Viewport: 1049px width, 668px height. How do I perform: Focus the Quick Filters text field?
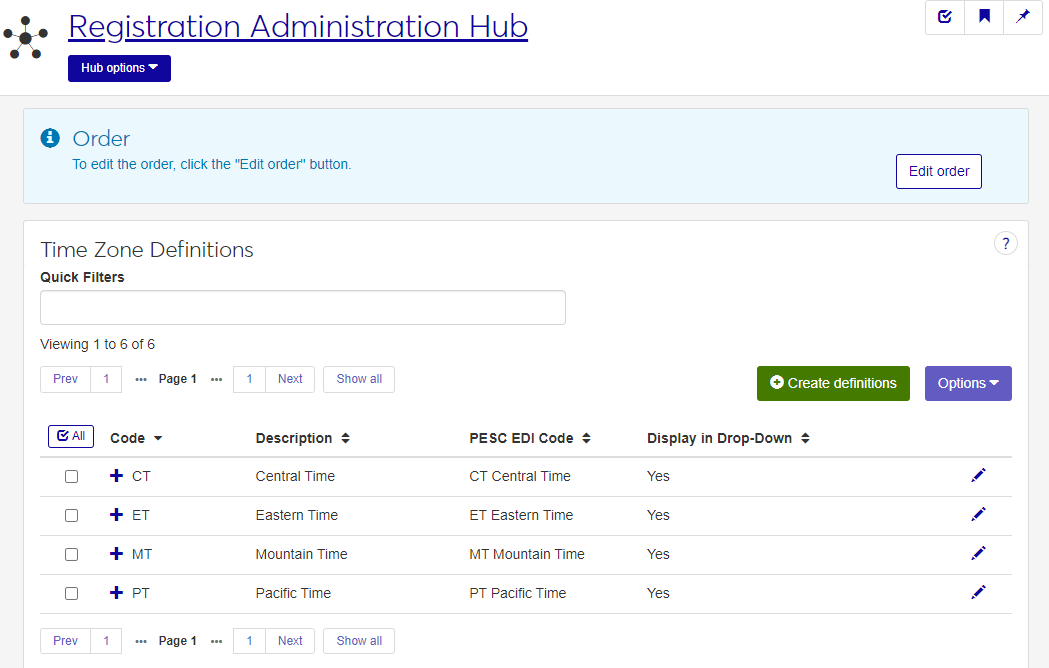302,308
